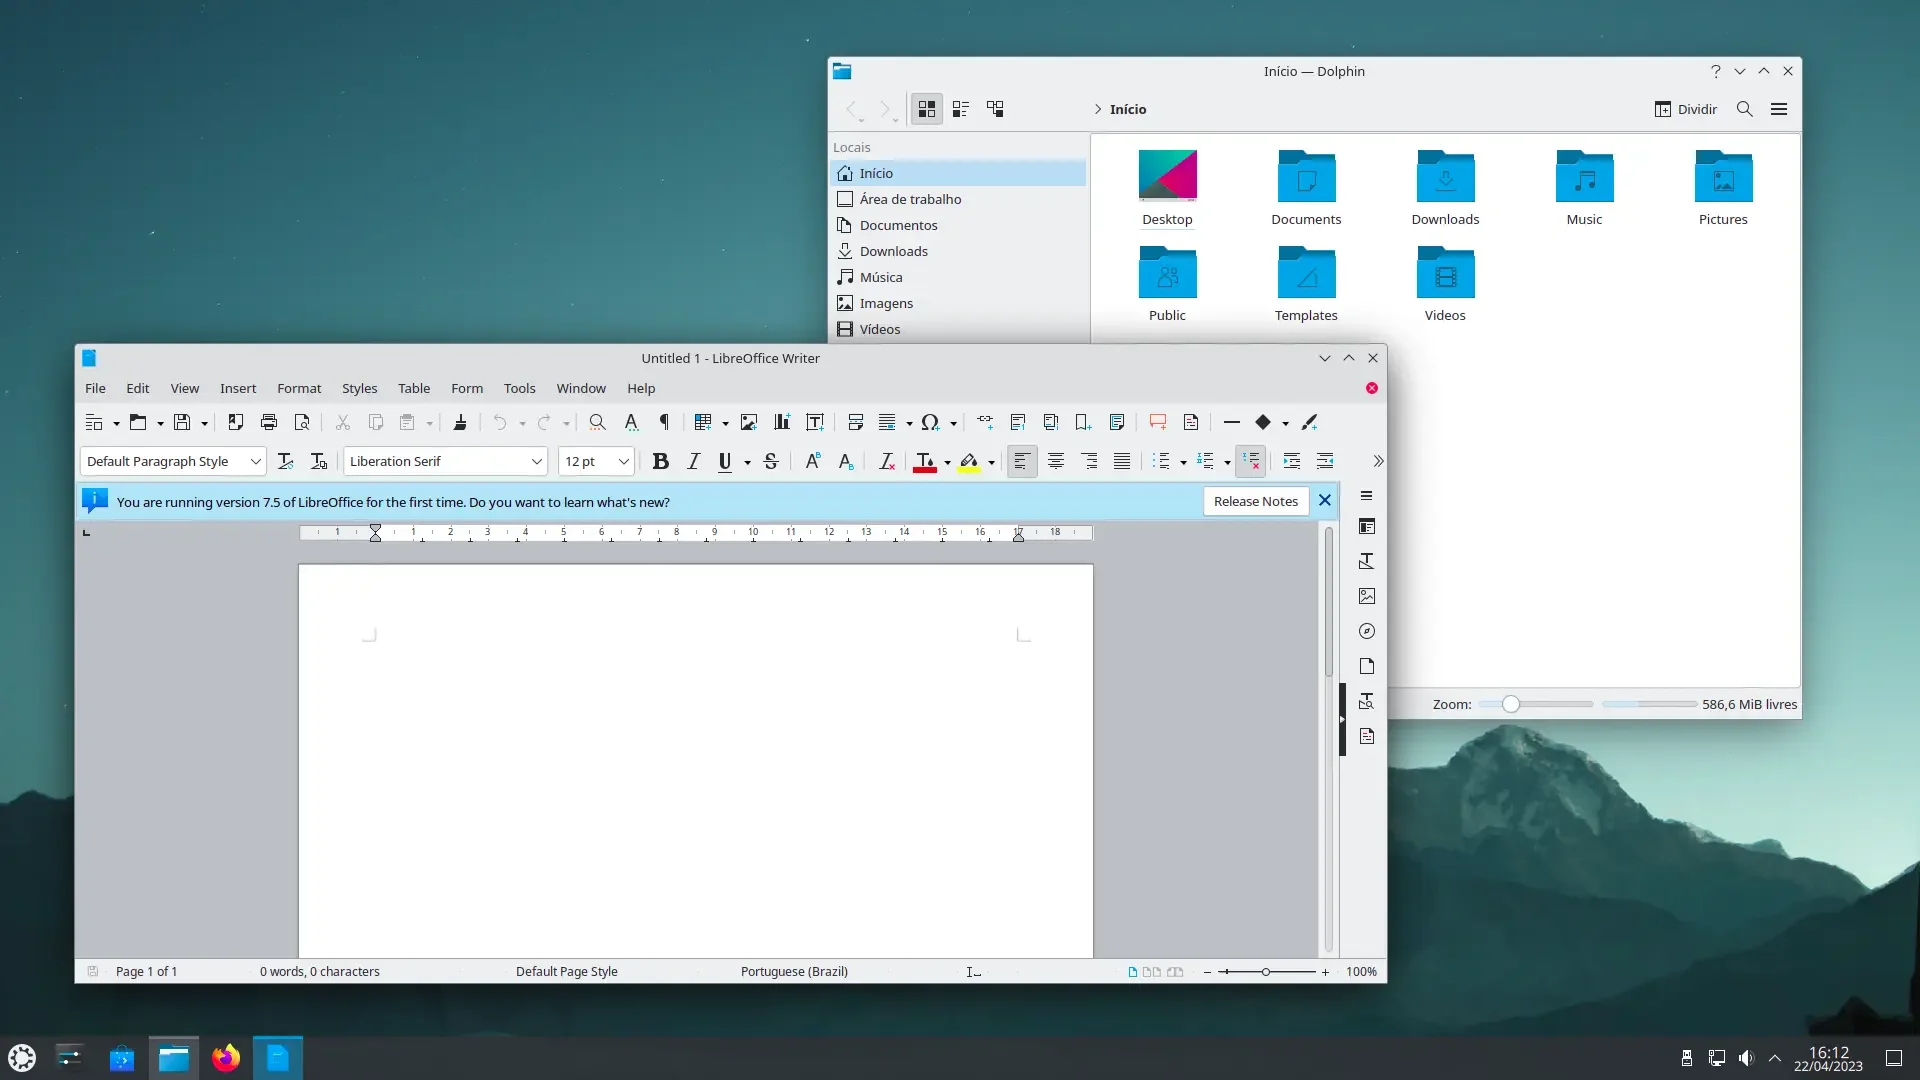The width and height of the screenshot is (1920, 1080).
Task: Open the Format menu
Action: pos(299,388)
